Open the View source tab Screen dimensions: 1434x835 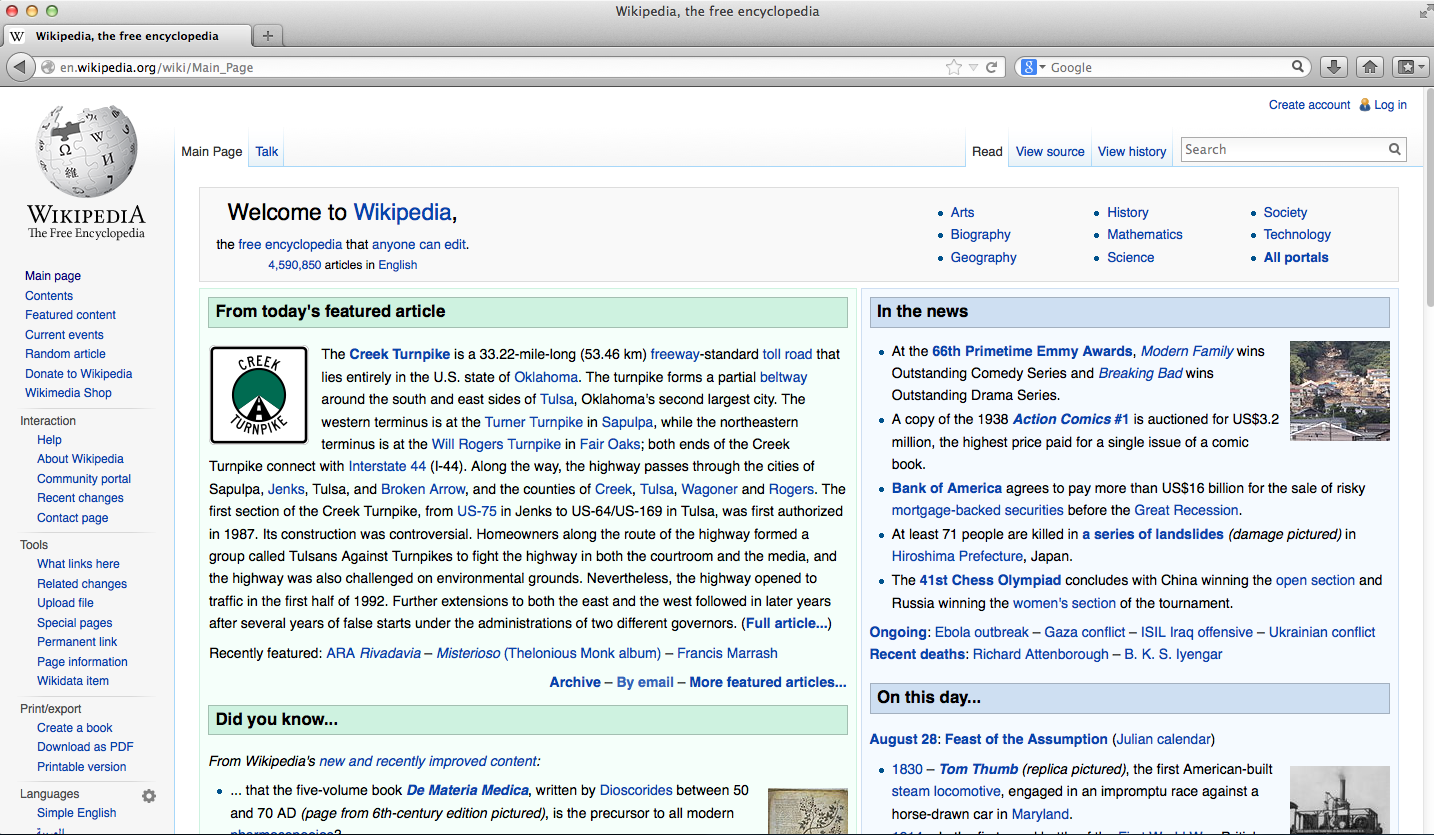(1050, 151)
